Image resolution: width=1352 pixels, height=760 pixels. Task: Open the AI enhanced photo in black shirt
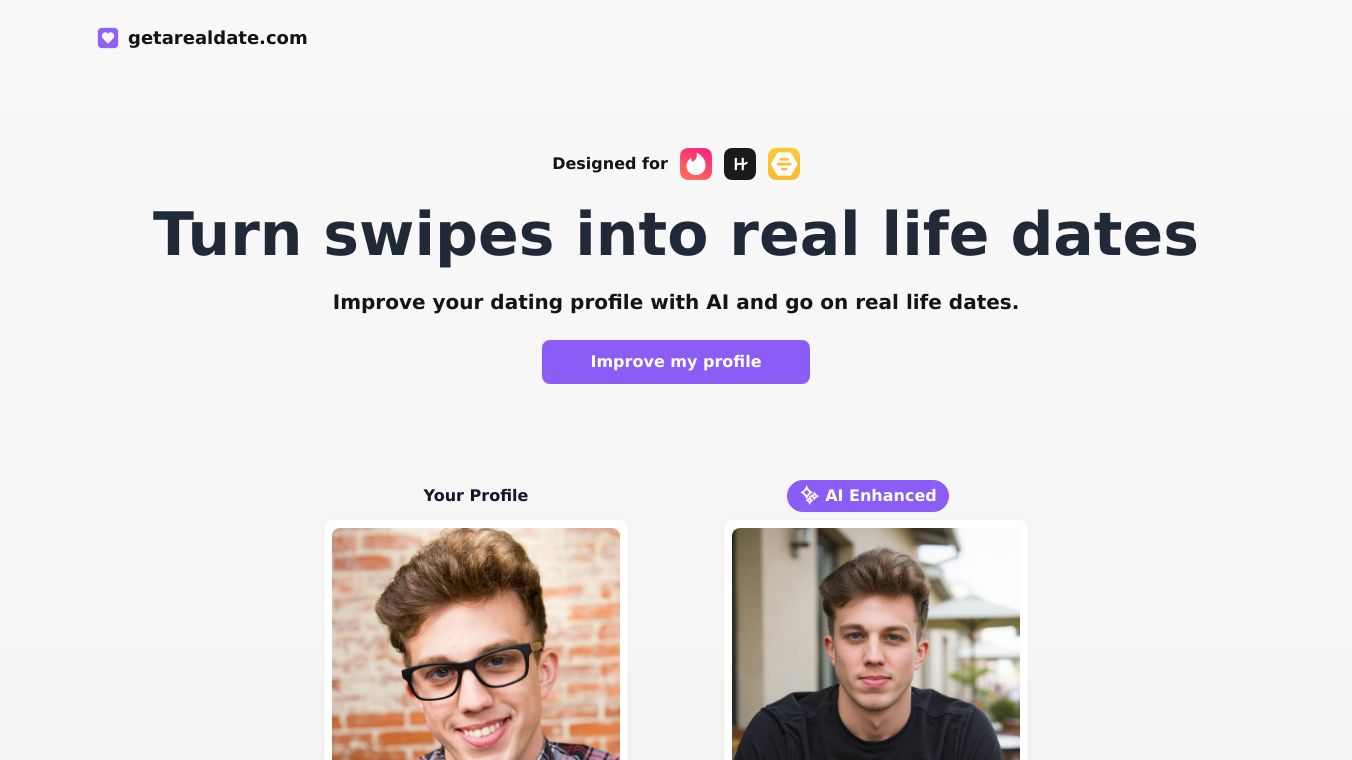point(876,644)
